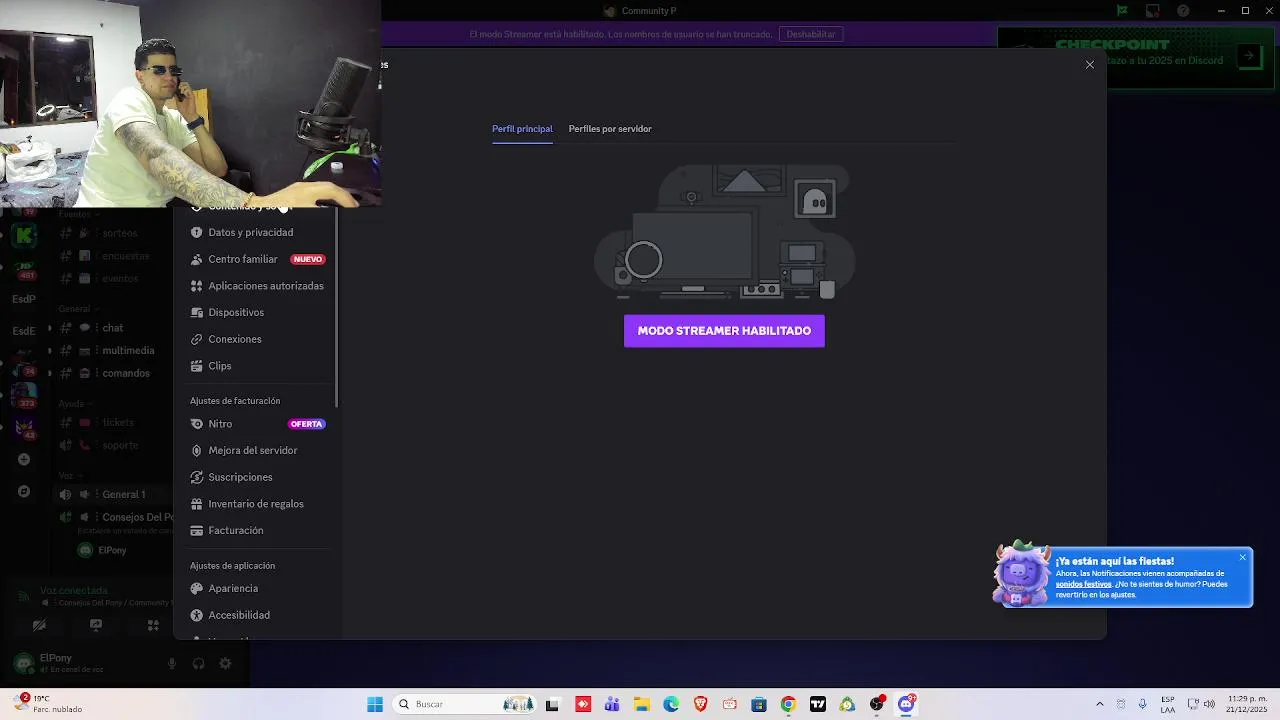Toggle microphone mute in user panel
Screen dimensions: 1280x720
pyautogui.click(x=172, y=664)
